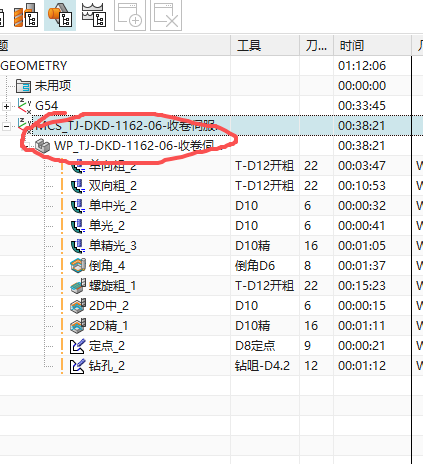Click the 刀... column header
423x464 pixels.
pos(316,45)
